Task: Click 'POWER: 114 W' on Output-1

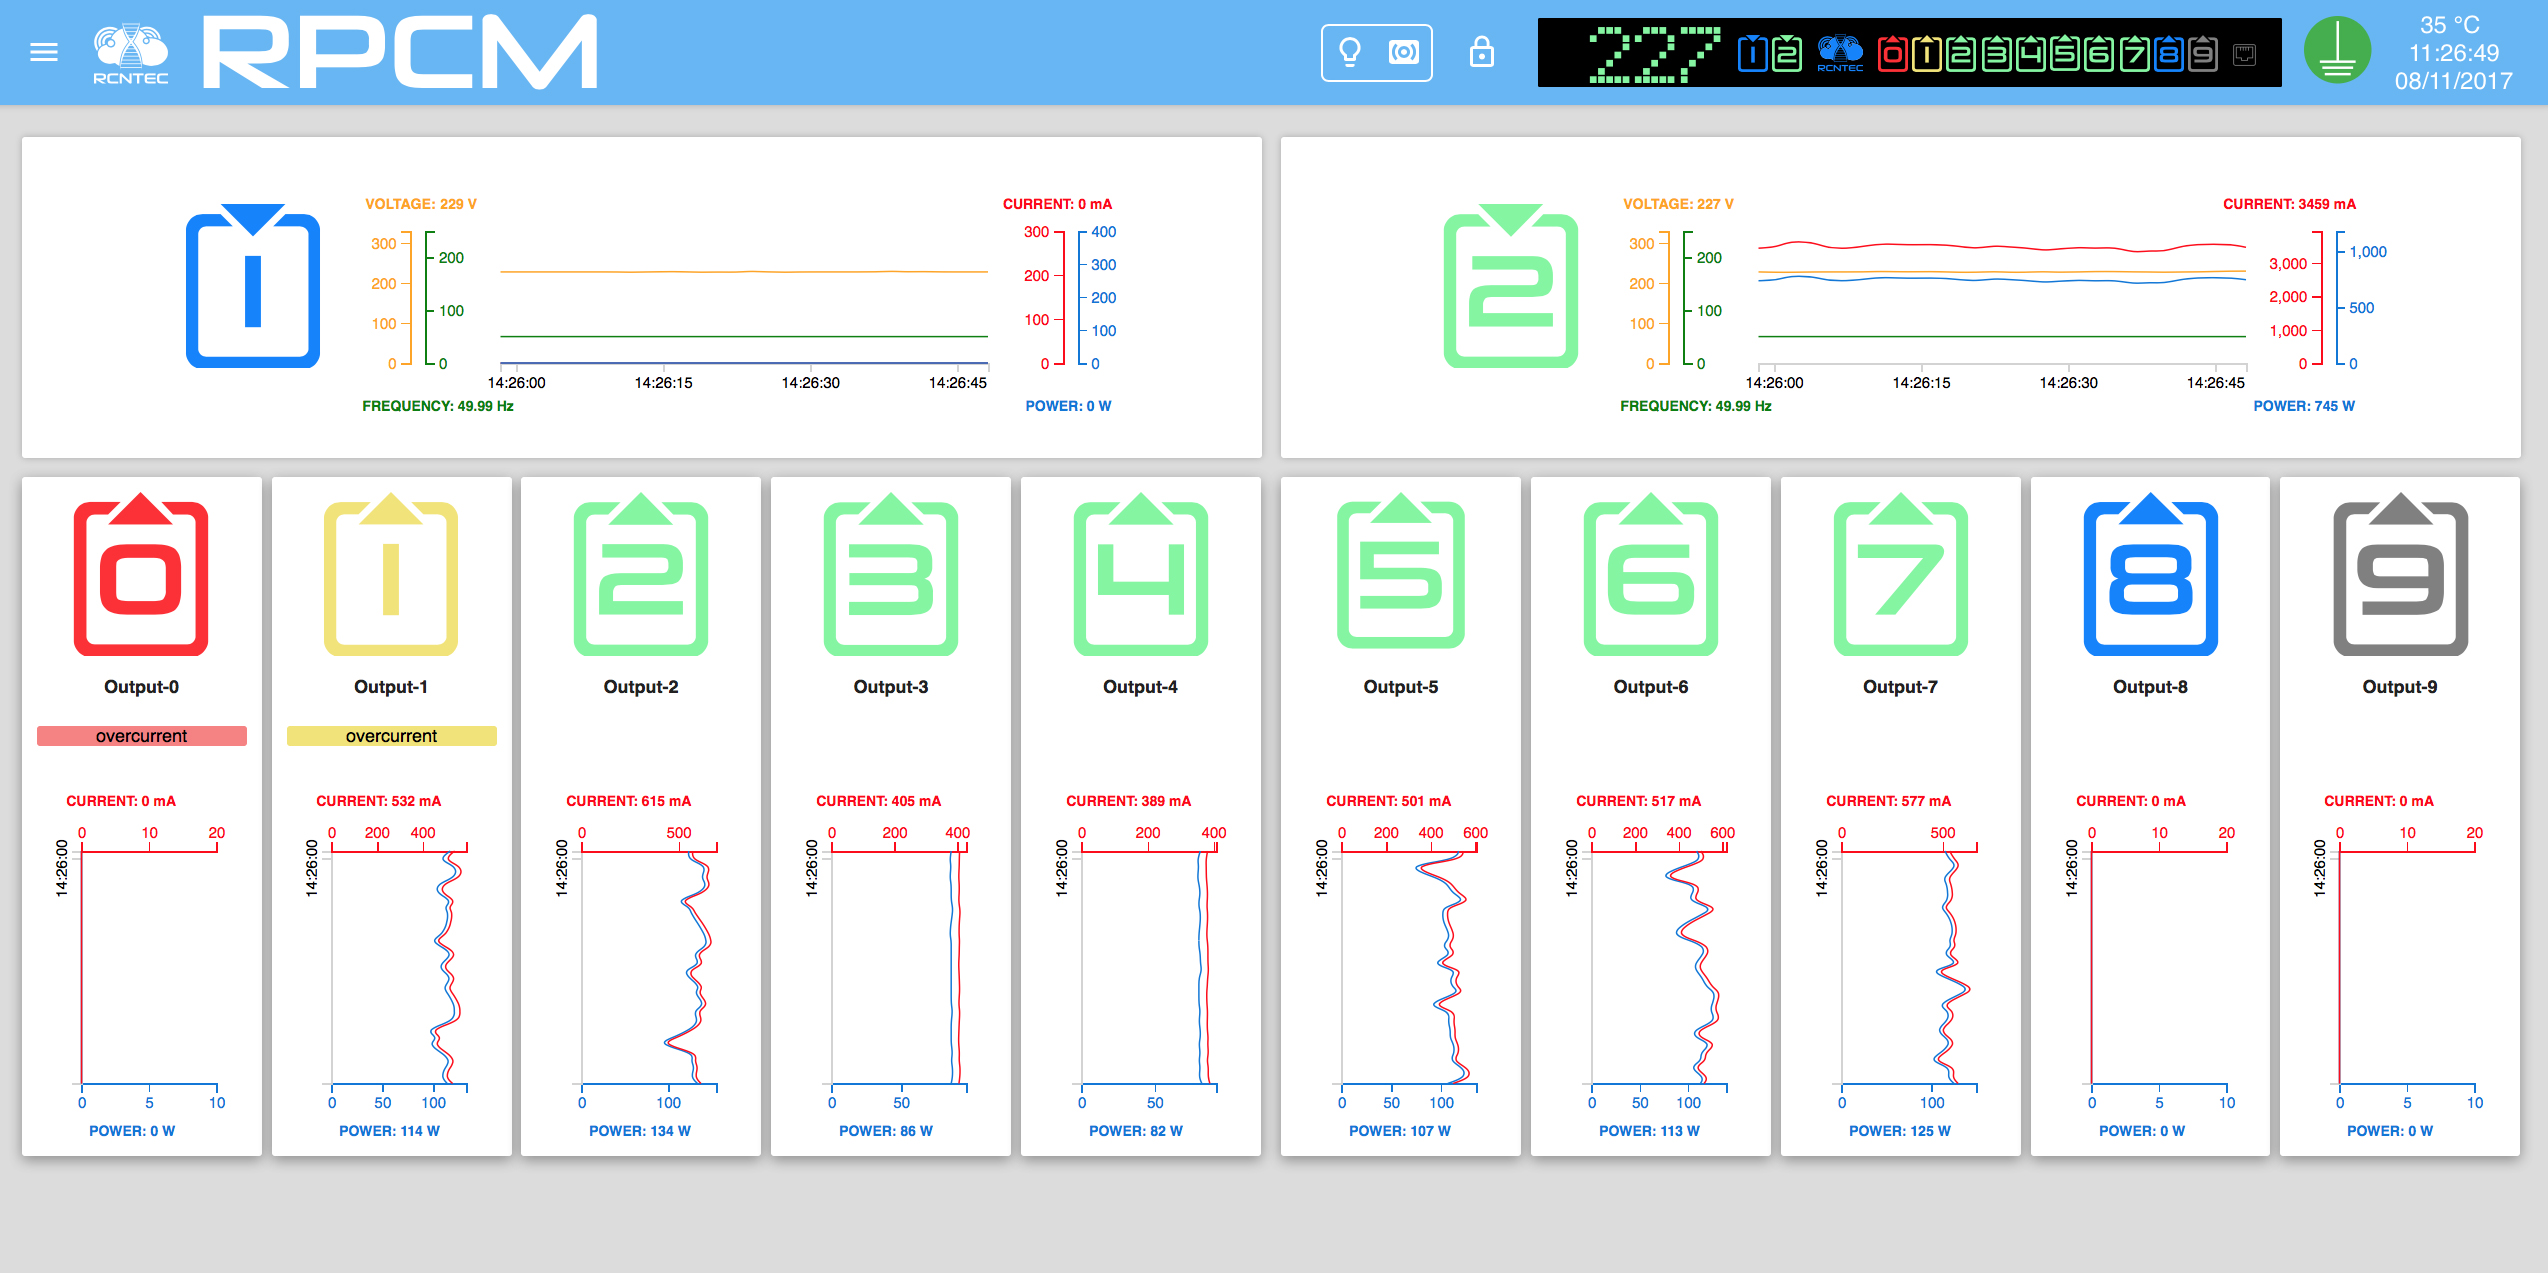Action: click(390, 1131)
